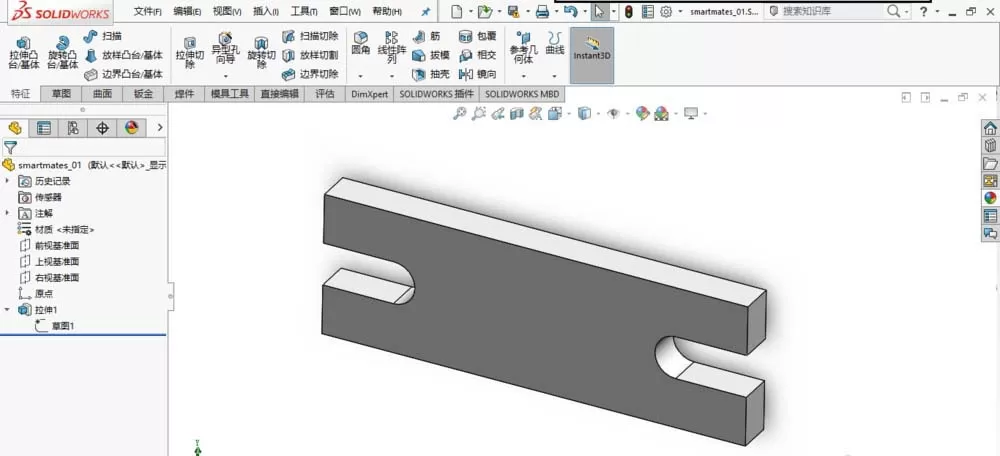Create a new document with New icon

(455, 11)
